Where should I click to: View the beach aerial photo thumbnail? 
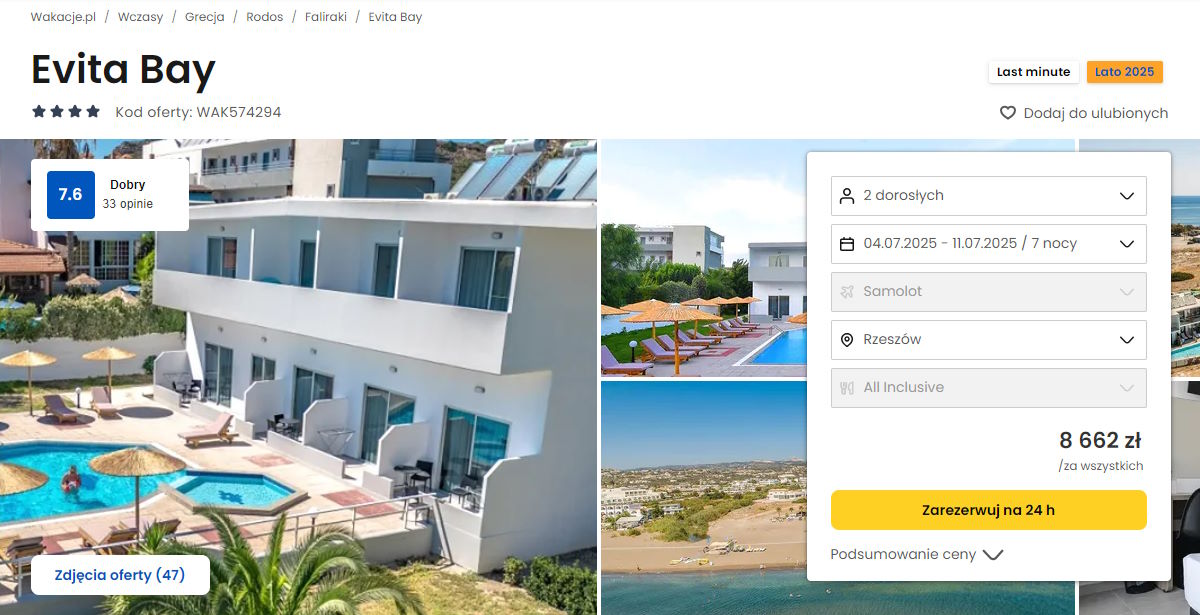pos(703,498)
